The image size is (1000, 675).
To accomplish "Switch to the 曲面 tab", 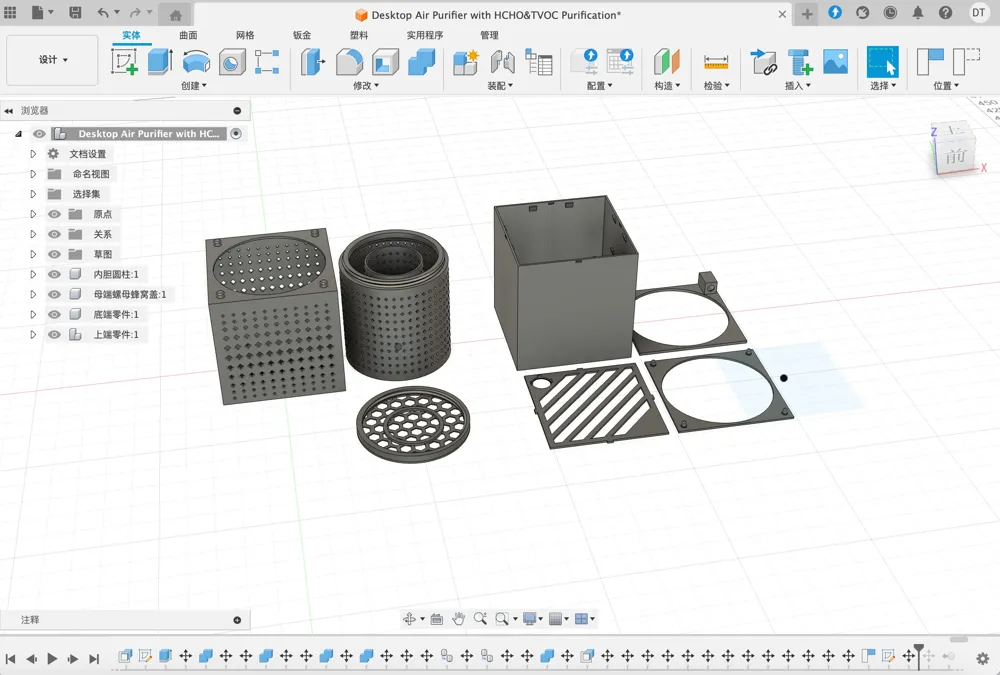I will (188, 35).
